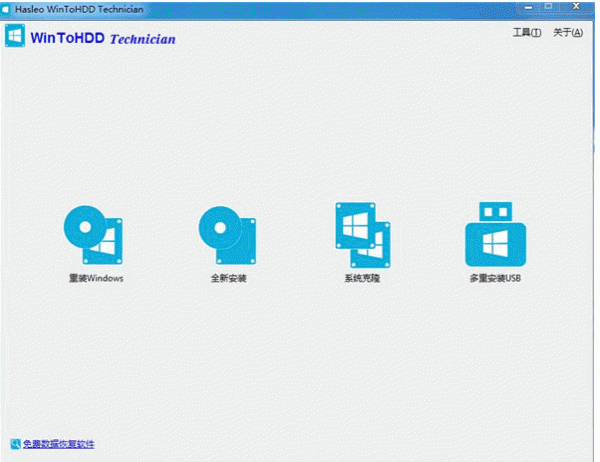The width and height of the screenshot is (600, 462).
Task: Select the 全新安装 label
Action: click(228, 278)
